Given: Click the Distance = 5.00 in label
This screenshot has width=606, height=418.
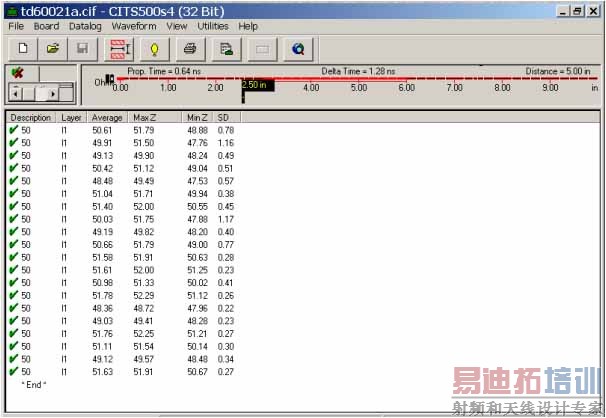Looking at the screenshot, I should pyautogui.click(x=558, y=71).
